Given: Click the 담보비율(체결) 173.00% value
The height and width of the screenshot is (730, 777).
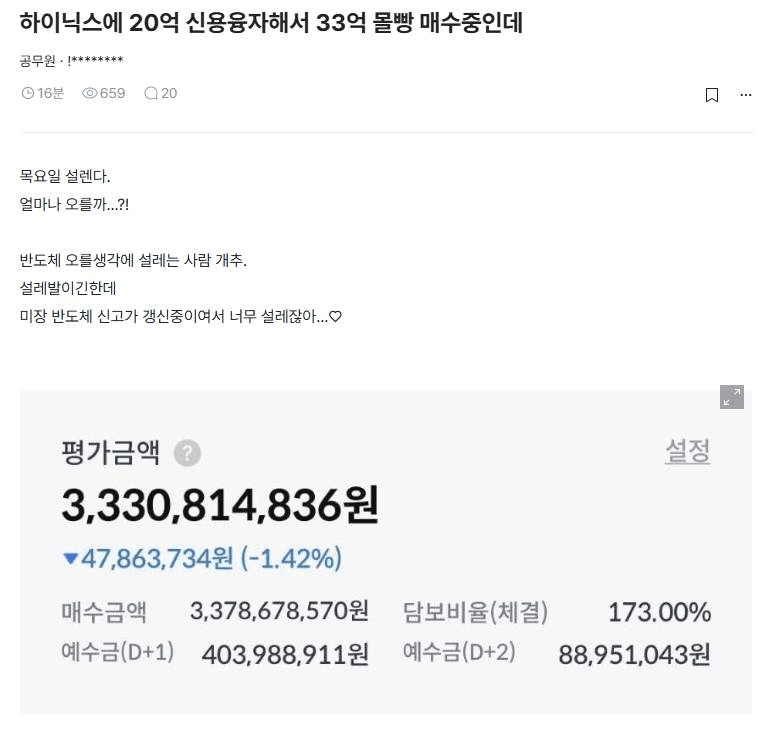Looking at the screenshot, I should click(660, 612).
